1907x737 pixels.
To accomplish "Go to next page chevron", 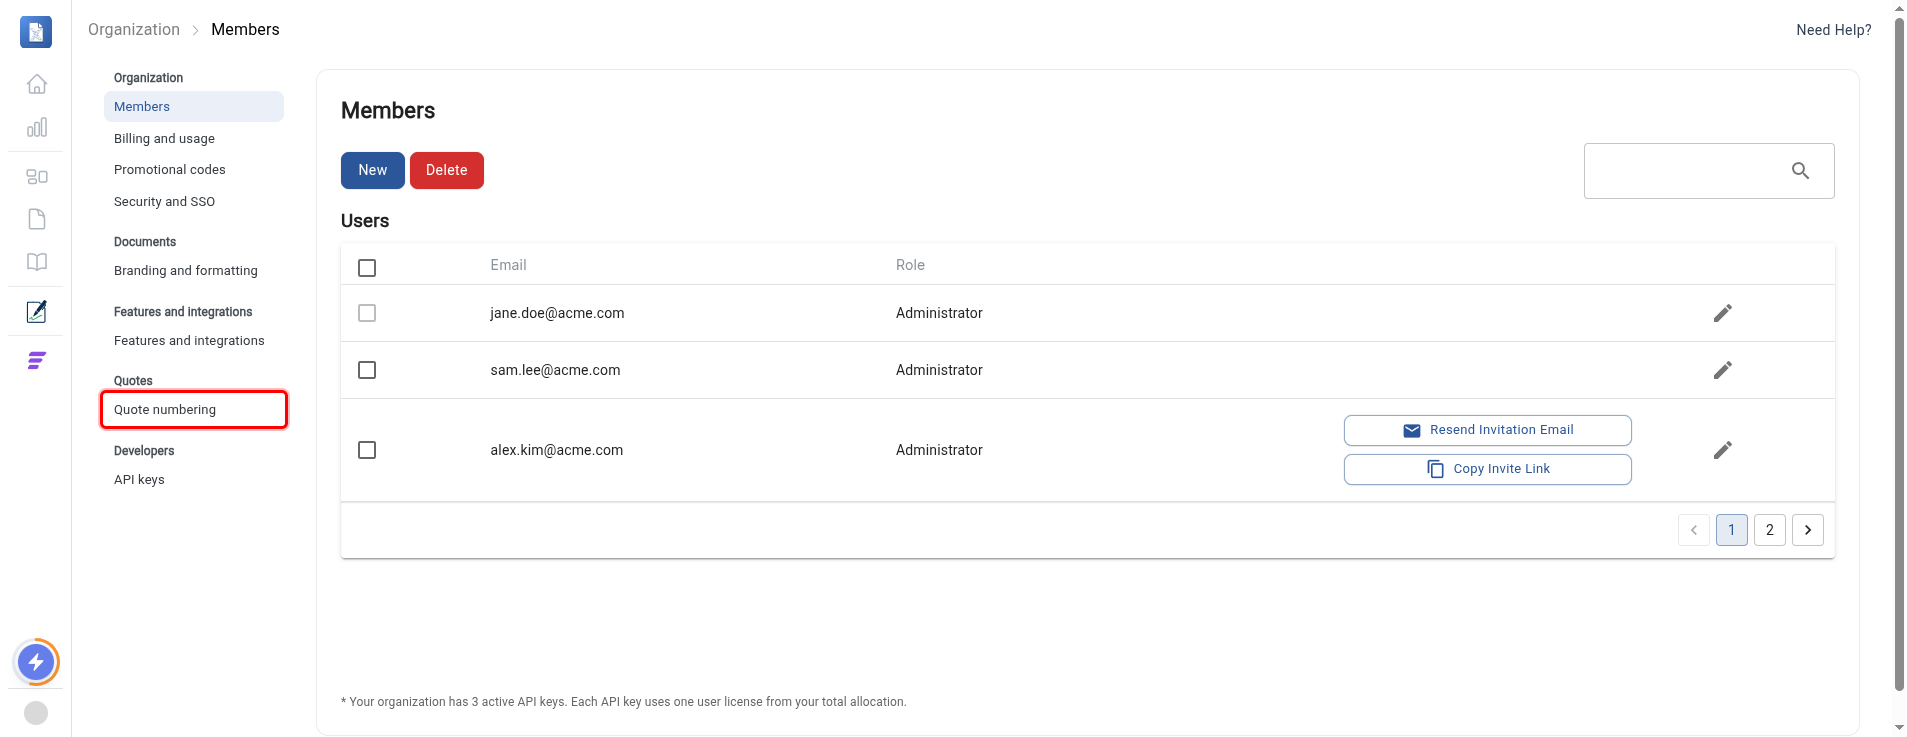I will pos(1808,530).
